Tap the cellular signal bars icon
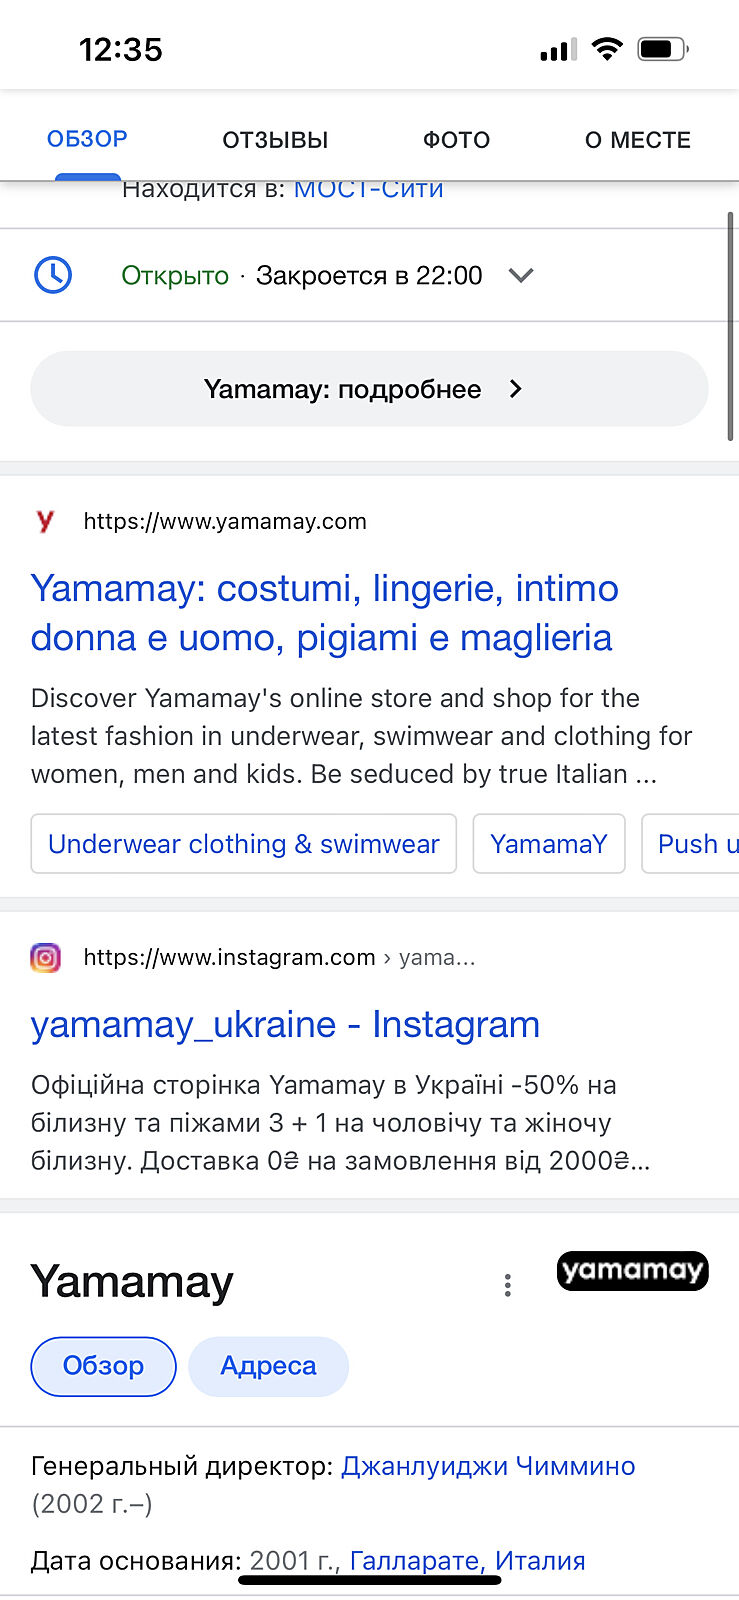Image resolution: width=739 pixels, height=1600 pixels. 558,50
